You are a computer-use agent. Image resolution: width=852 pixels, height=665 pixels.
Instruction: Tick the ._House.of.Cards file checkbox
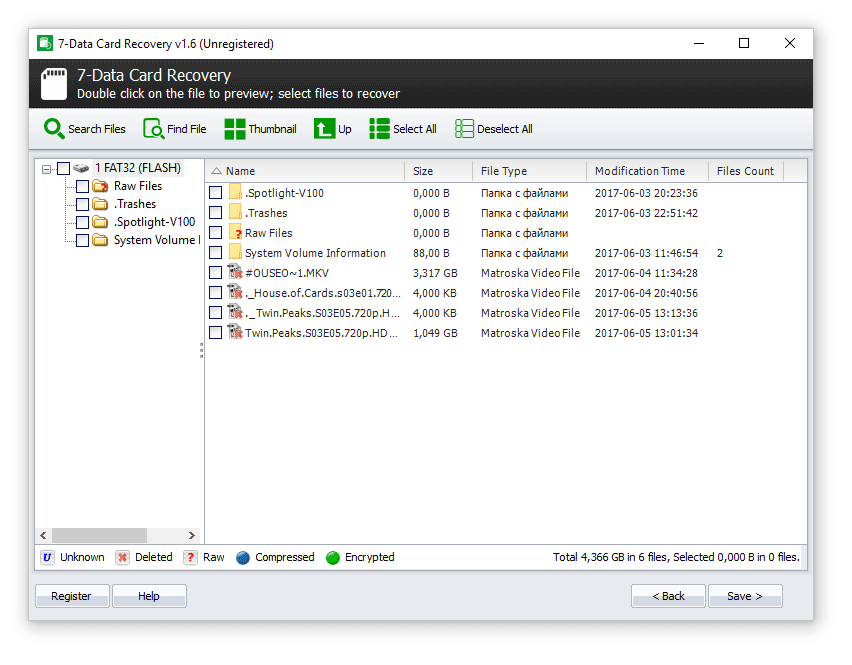pos(216,293)
